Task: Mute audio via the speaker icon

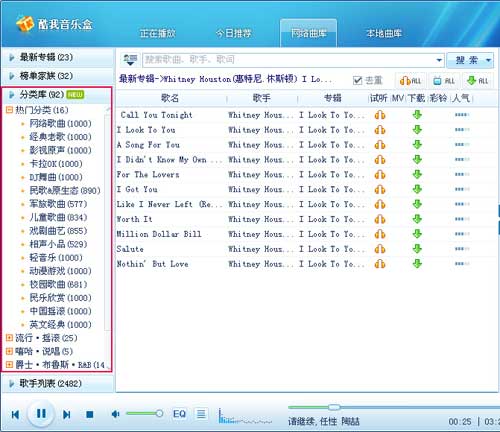Action: point(115,414)
